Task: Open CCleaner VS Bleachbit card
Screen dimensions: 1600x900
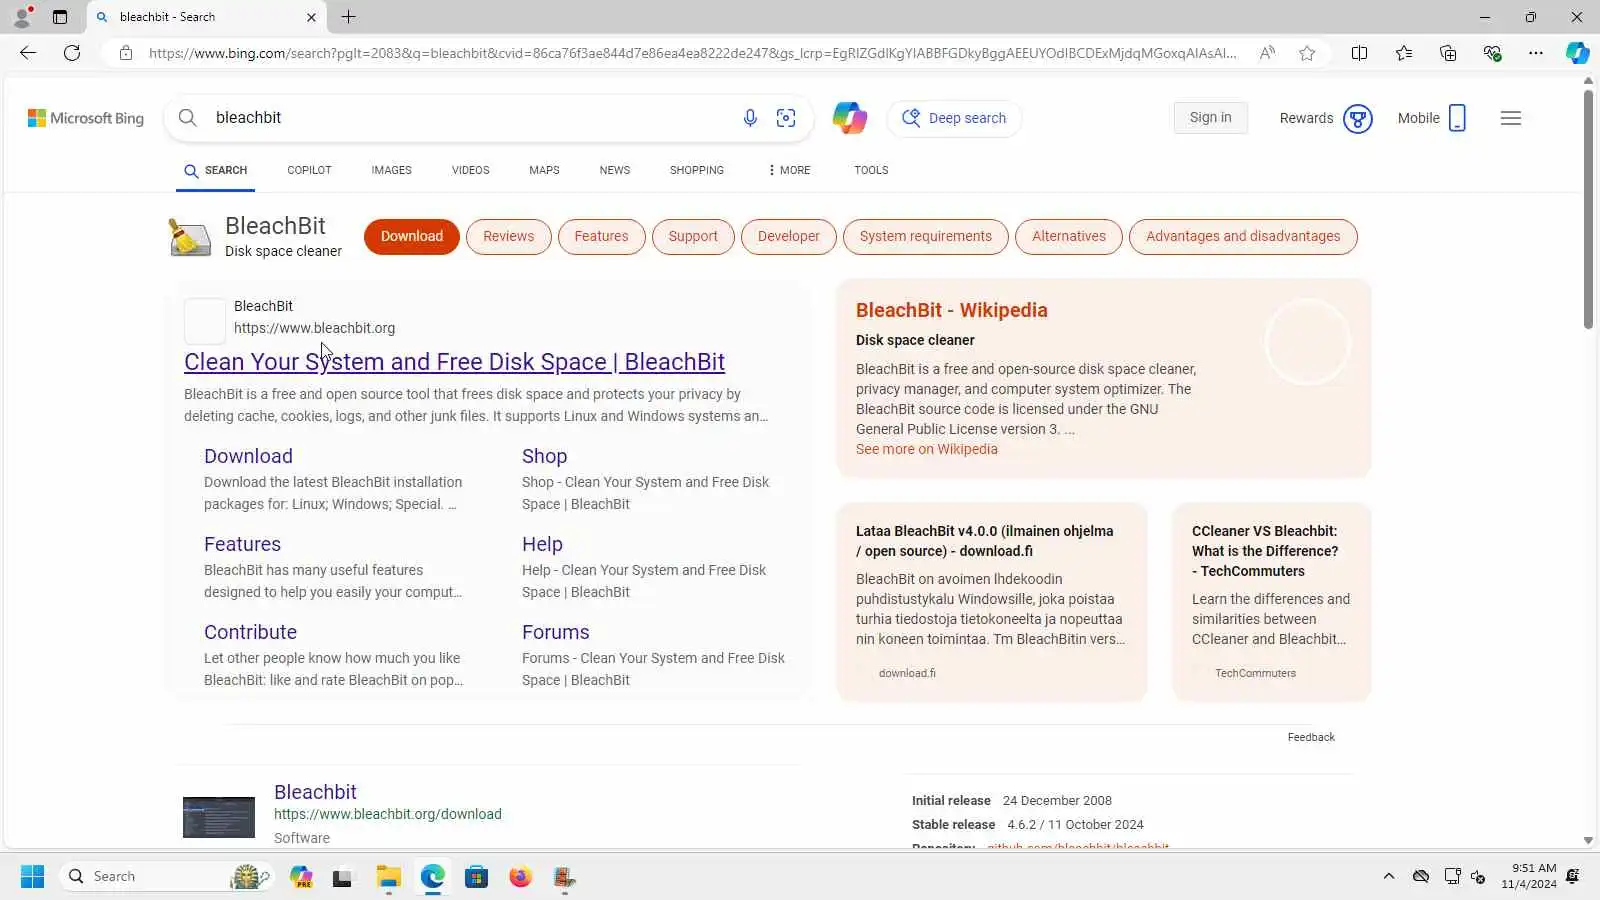Action: click(1271, 602)
